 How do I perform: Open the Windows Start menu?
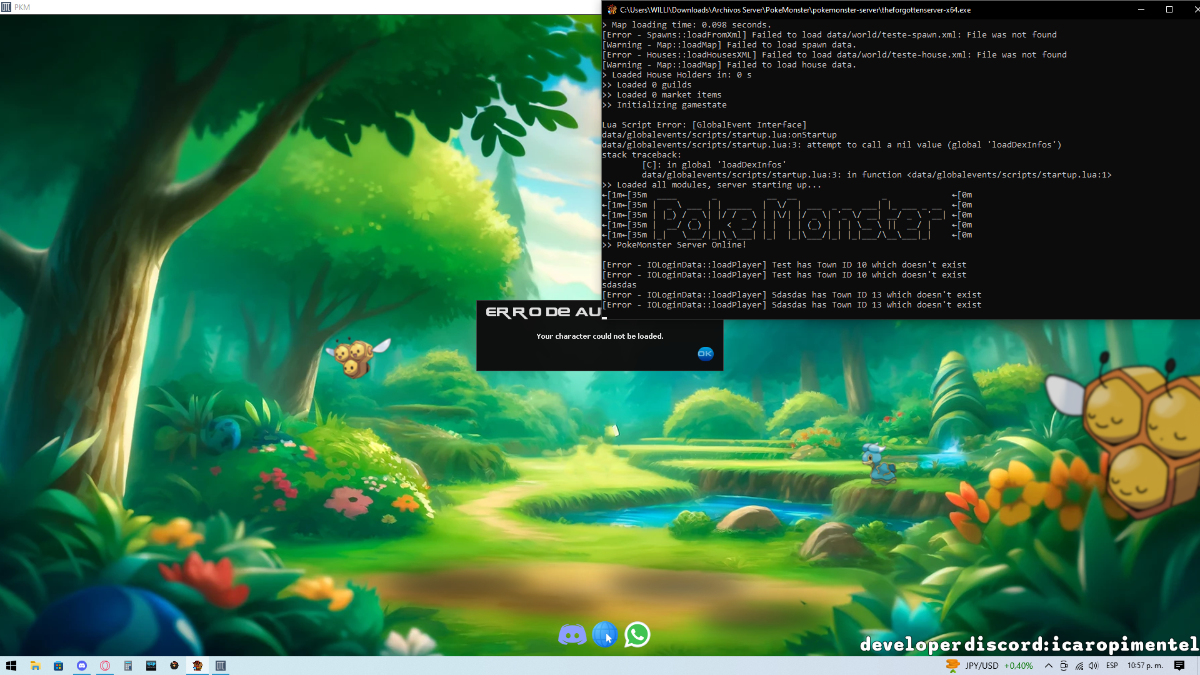11,666
